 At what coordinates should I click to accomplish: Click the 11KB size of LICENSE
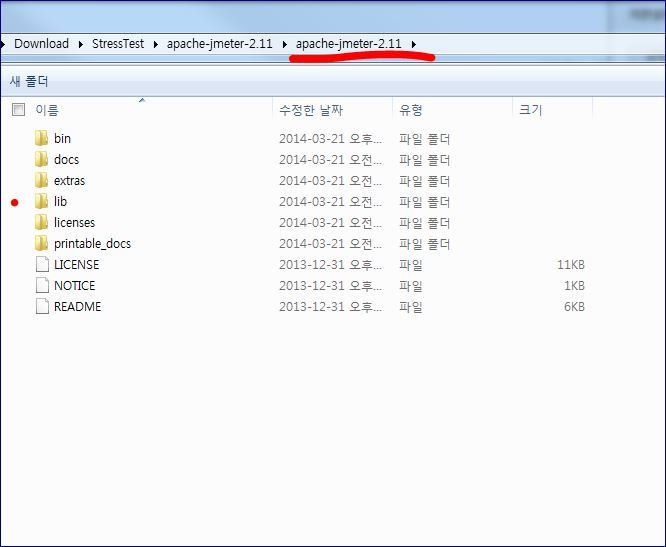(x=571, y=265)
